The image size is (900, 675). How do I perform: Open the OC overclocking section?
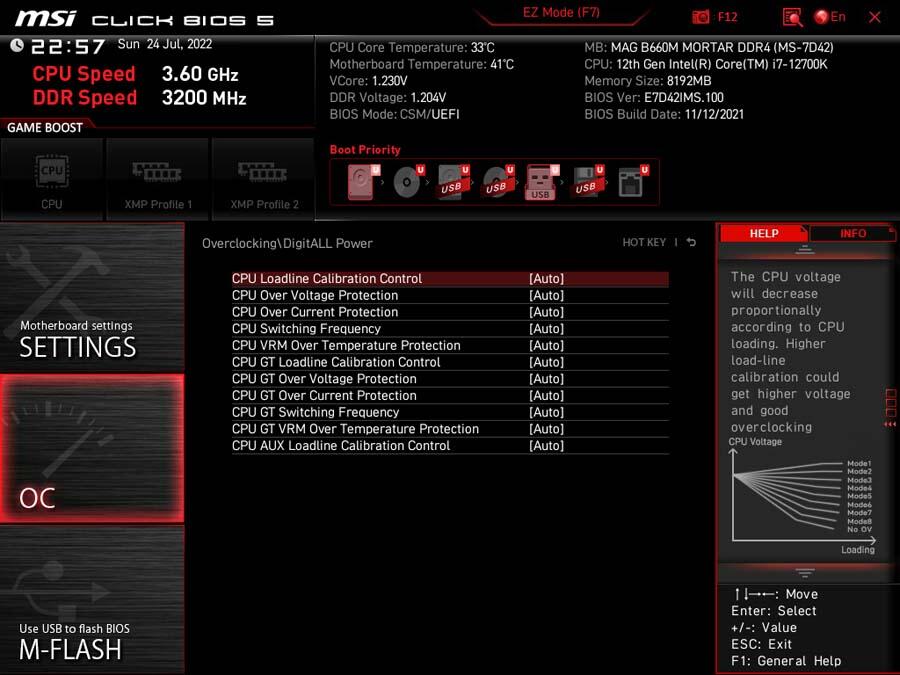pyautogui.click(x=92, y=448)
